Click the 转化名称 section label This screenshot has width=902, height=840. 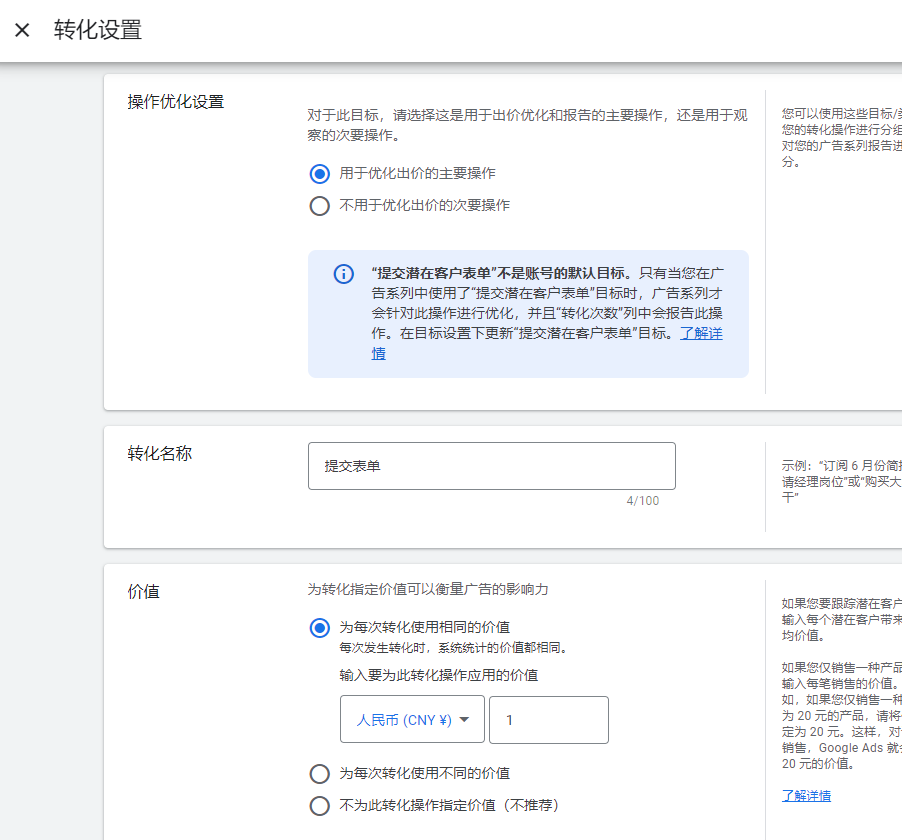(160, 454)
